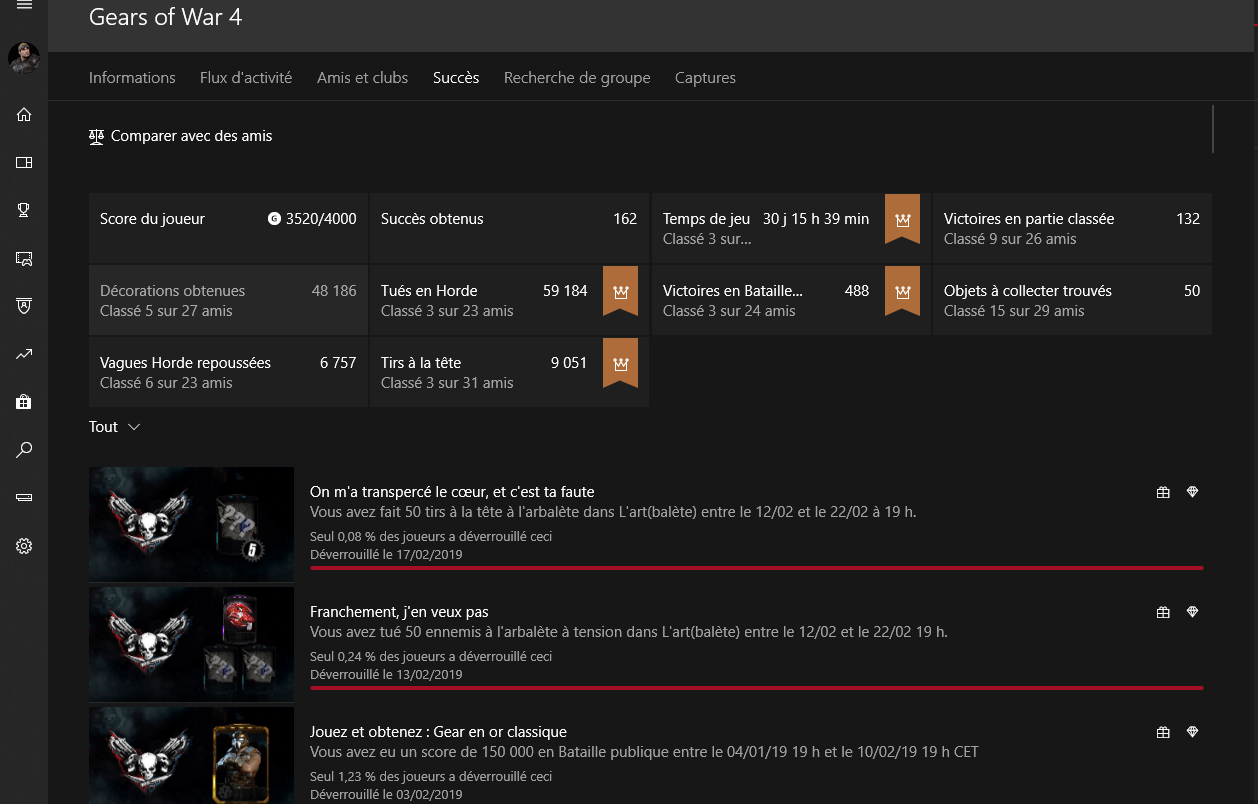This screenshot has height=804, width=1258.
Task: Open the Succès obtenus stat tile
Action: click(509, 228)
